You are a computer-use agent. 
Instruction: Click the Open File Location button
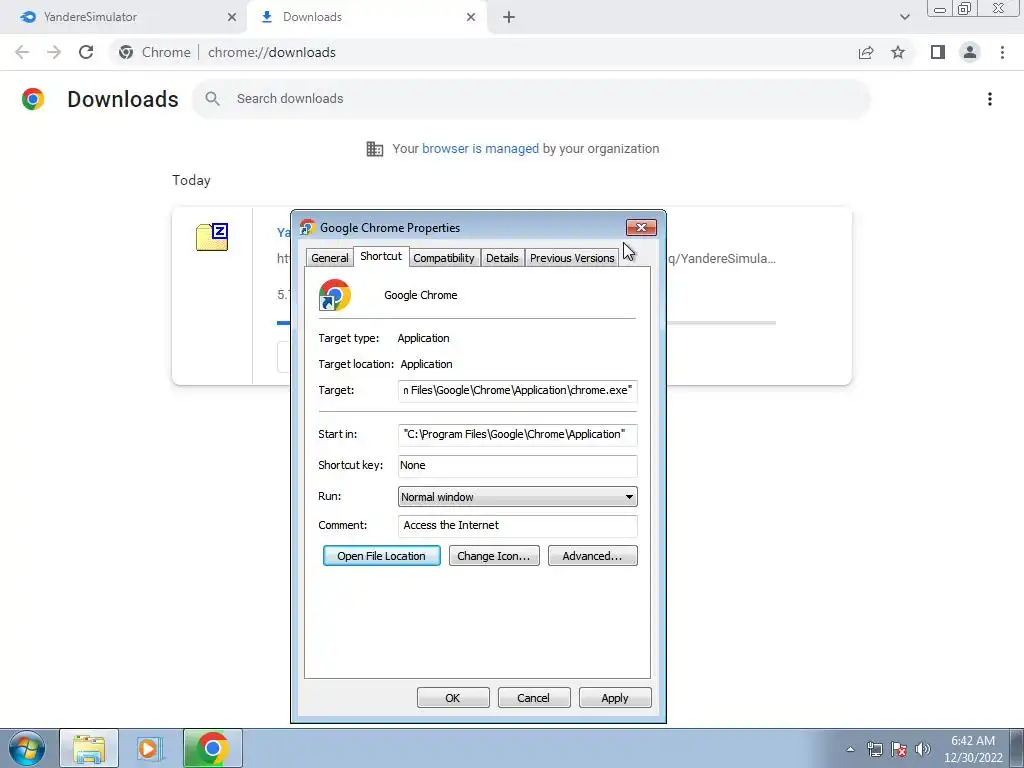381,556
